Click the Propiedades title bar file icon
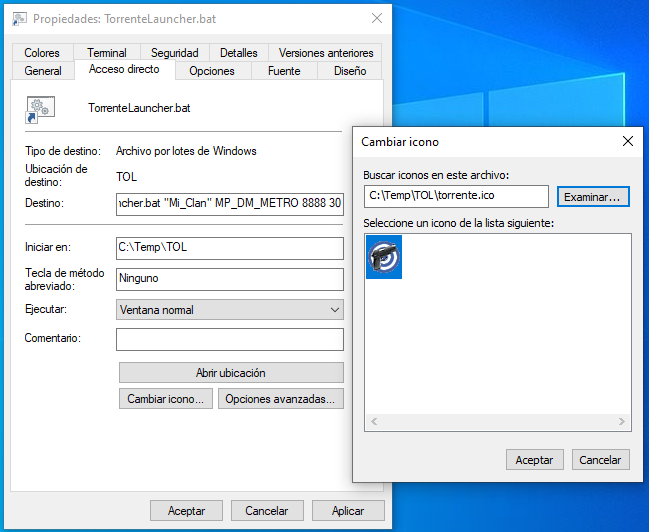This screenshot has height=532, width=649. pyautogui.click(x=19, y=18)
